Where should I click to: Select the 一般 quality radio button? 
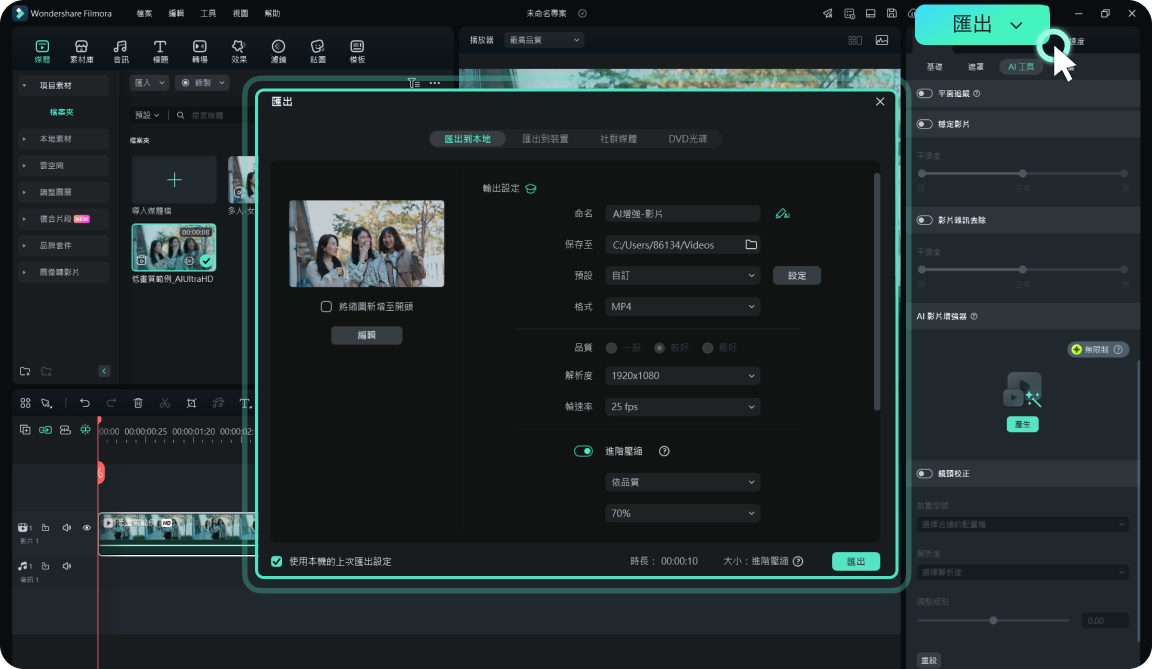point(611,347)
